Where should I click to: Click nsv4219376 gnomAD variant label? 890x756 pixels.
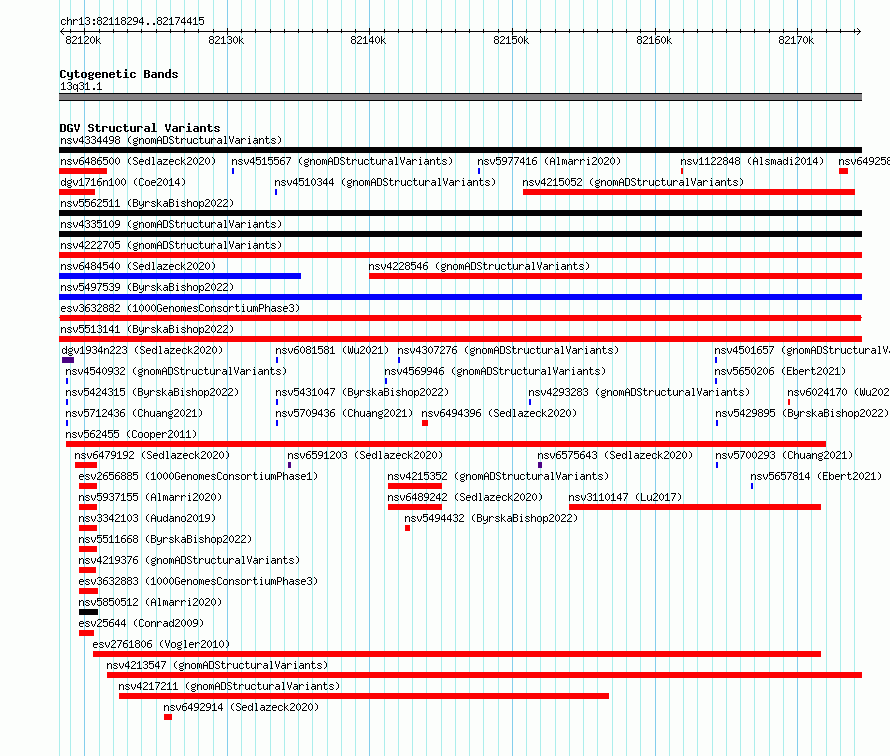tap(189, 560)
